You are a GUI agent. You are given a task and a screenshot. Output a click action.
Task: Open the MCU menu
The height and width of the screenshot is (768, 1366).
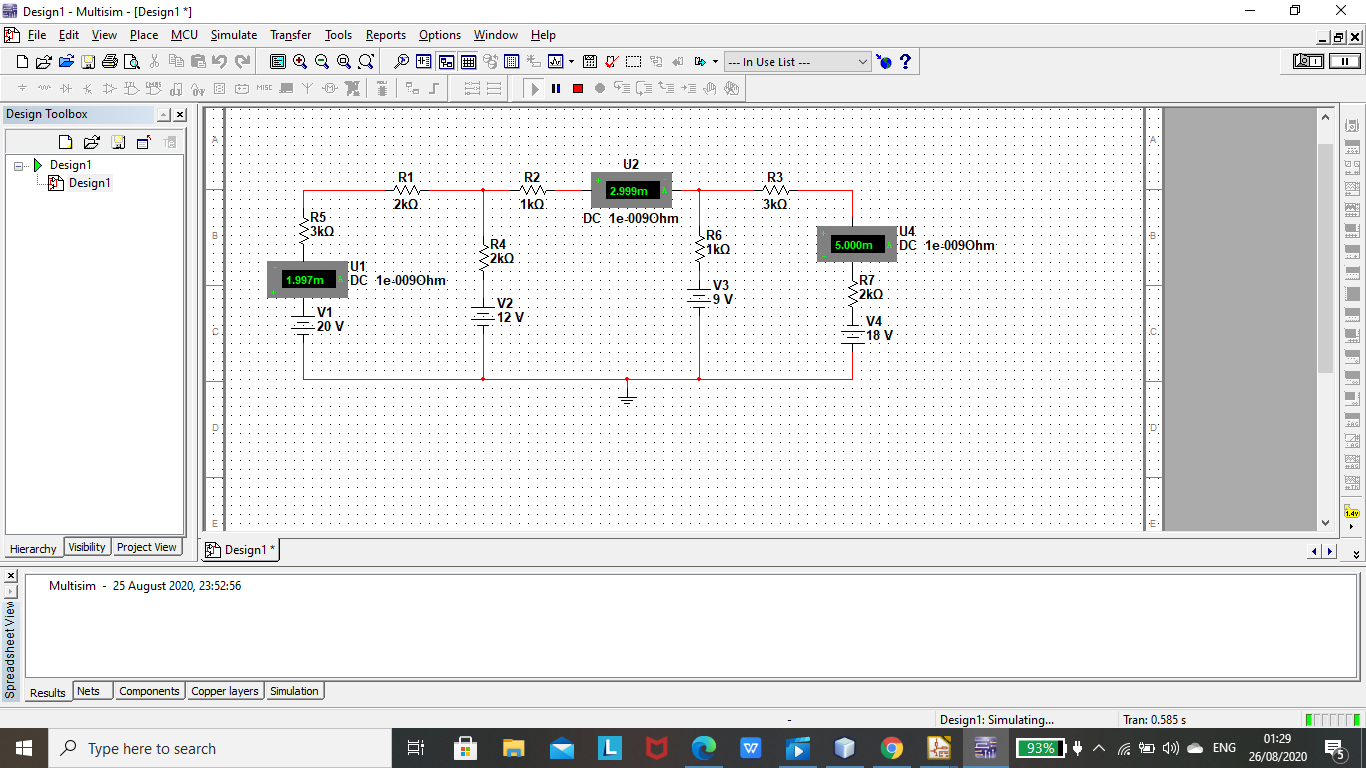184,35
